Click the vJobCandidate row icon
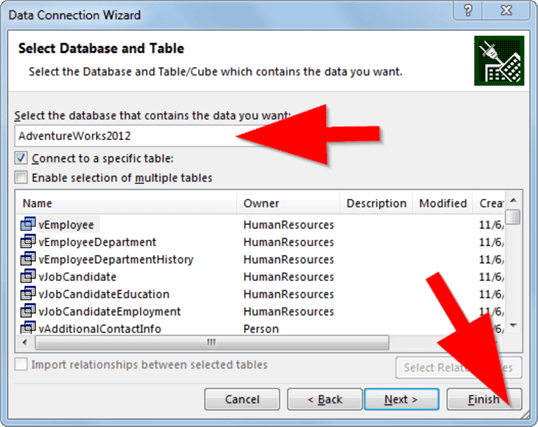The height and width of the screenshot is (427, 538). [x=28, y=276]
